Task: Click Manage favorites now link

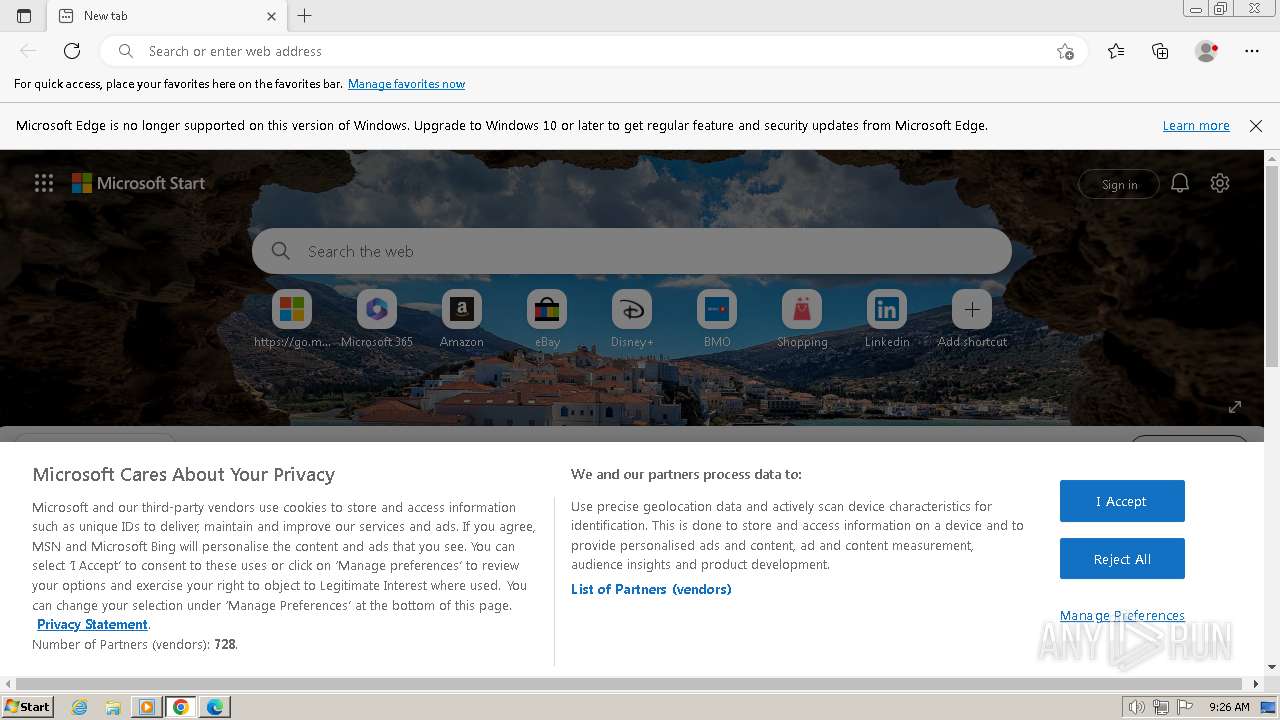Action: 406,84
